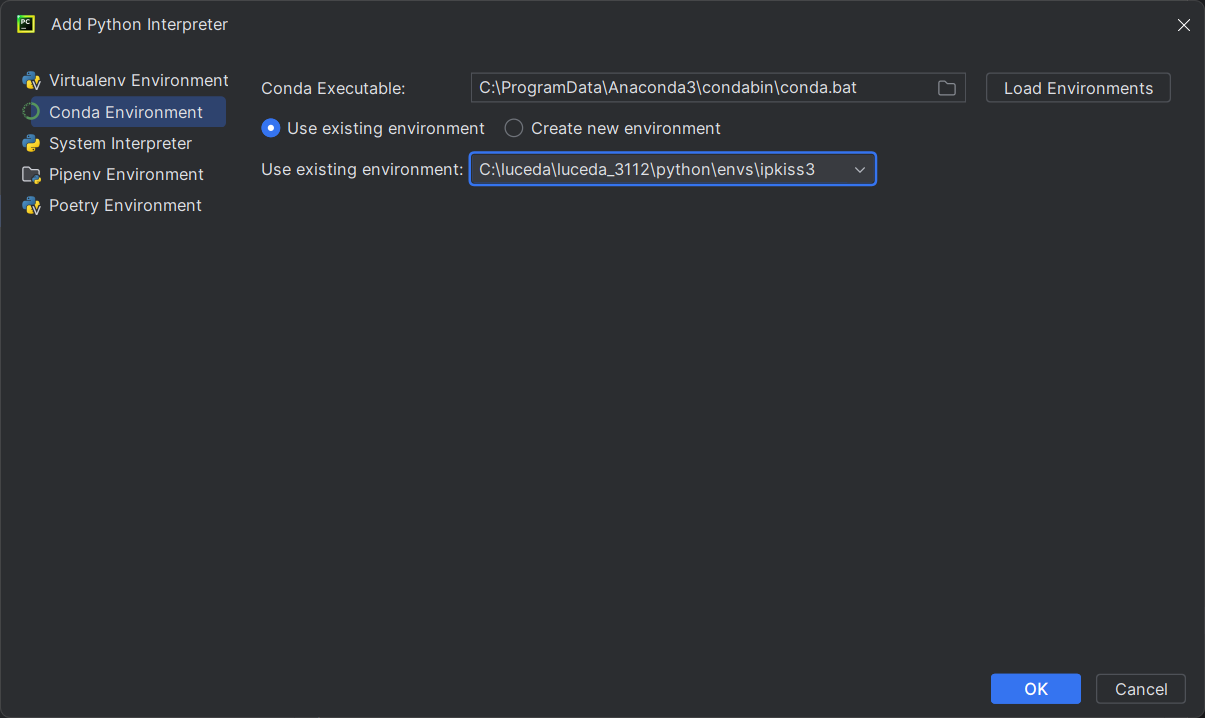Viewport: 1205px width, 718px height.
Task: Click the System Interpreter python icon
Action: click(31, 143)
